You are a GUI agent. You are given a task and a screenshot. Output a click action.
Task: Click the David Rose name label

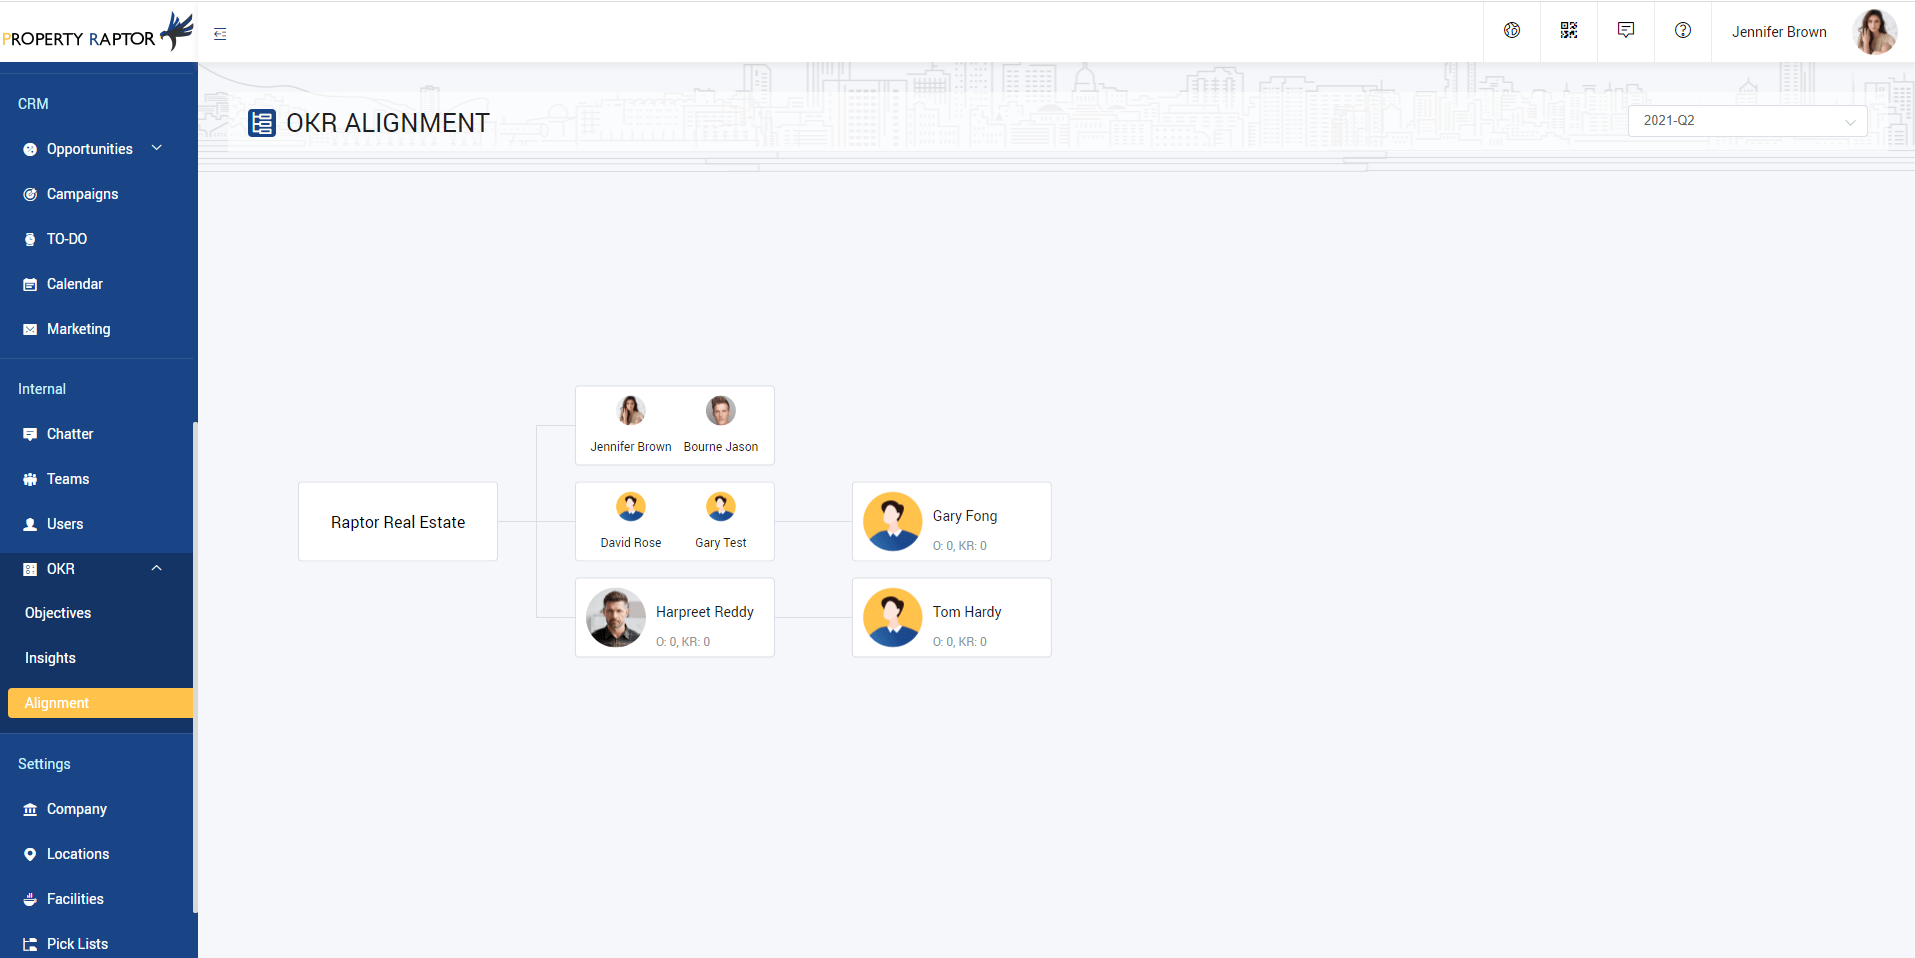[x=631, y=543]
